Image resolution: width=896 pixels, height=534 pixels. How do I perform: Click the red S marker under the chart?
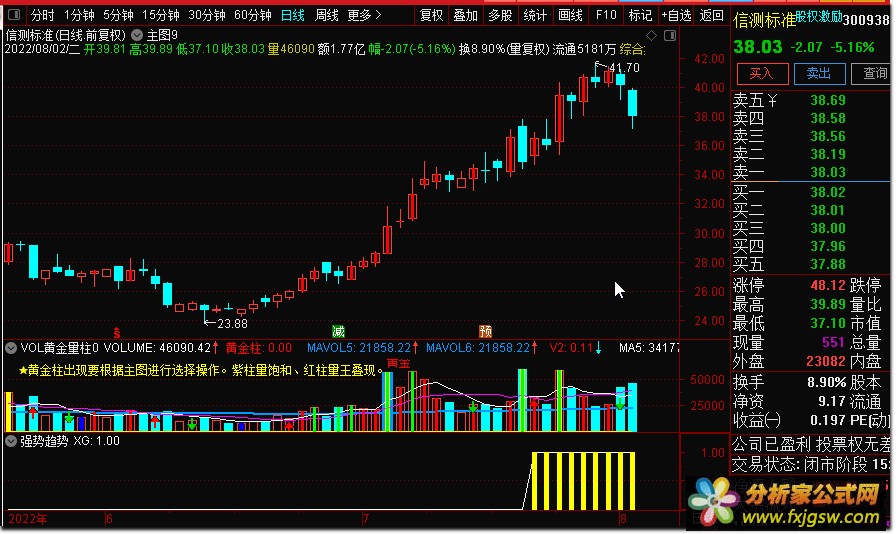[117, 333]
